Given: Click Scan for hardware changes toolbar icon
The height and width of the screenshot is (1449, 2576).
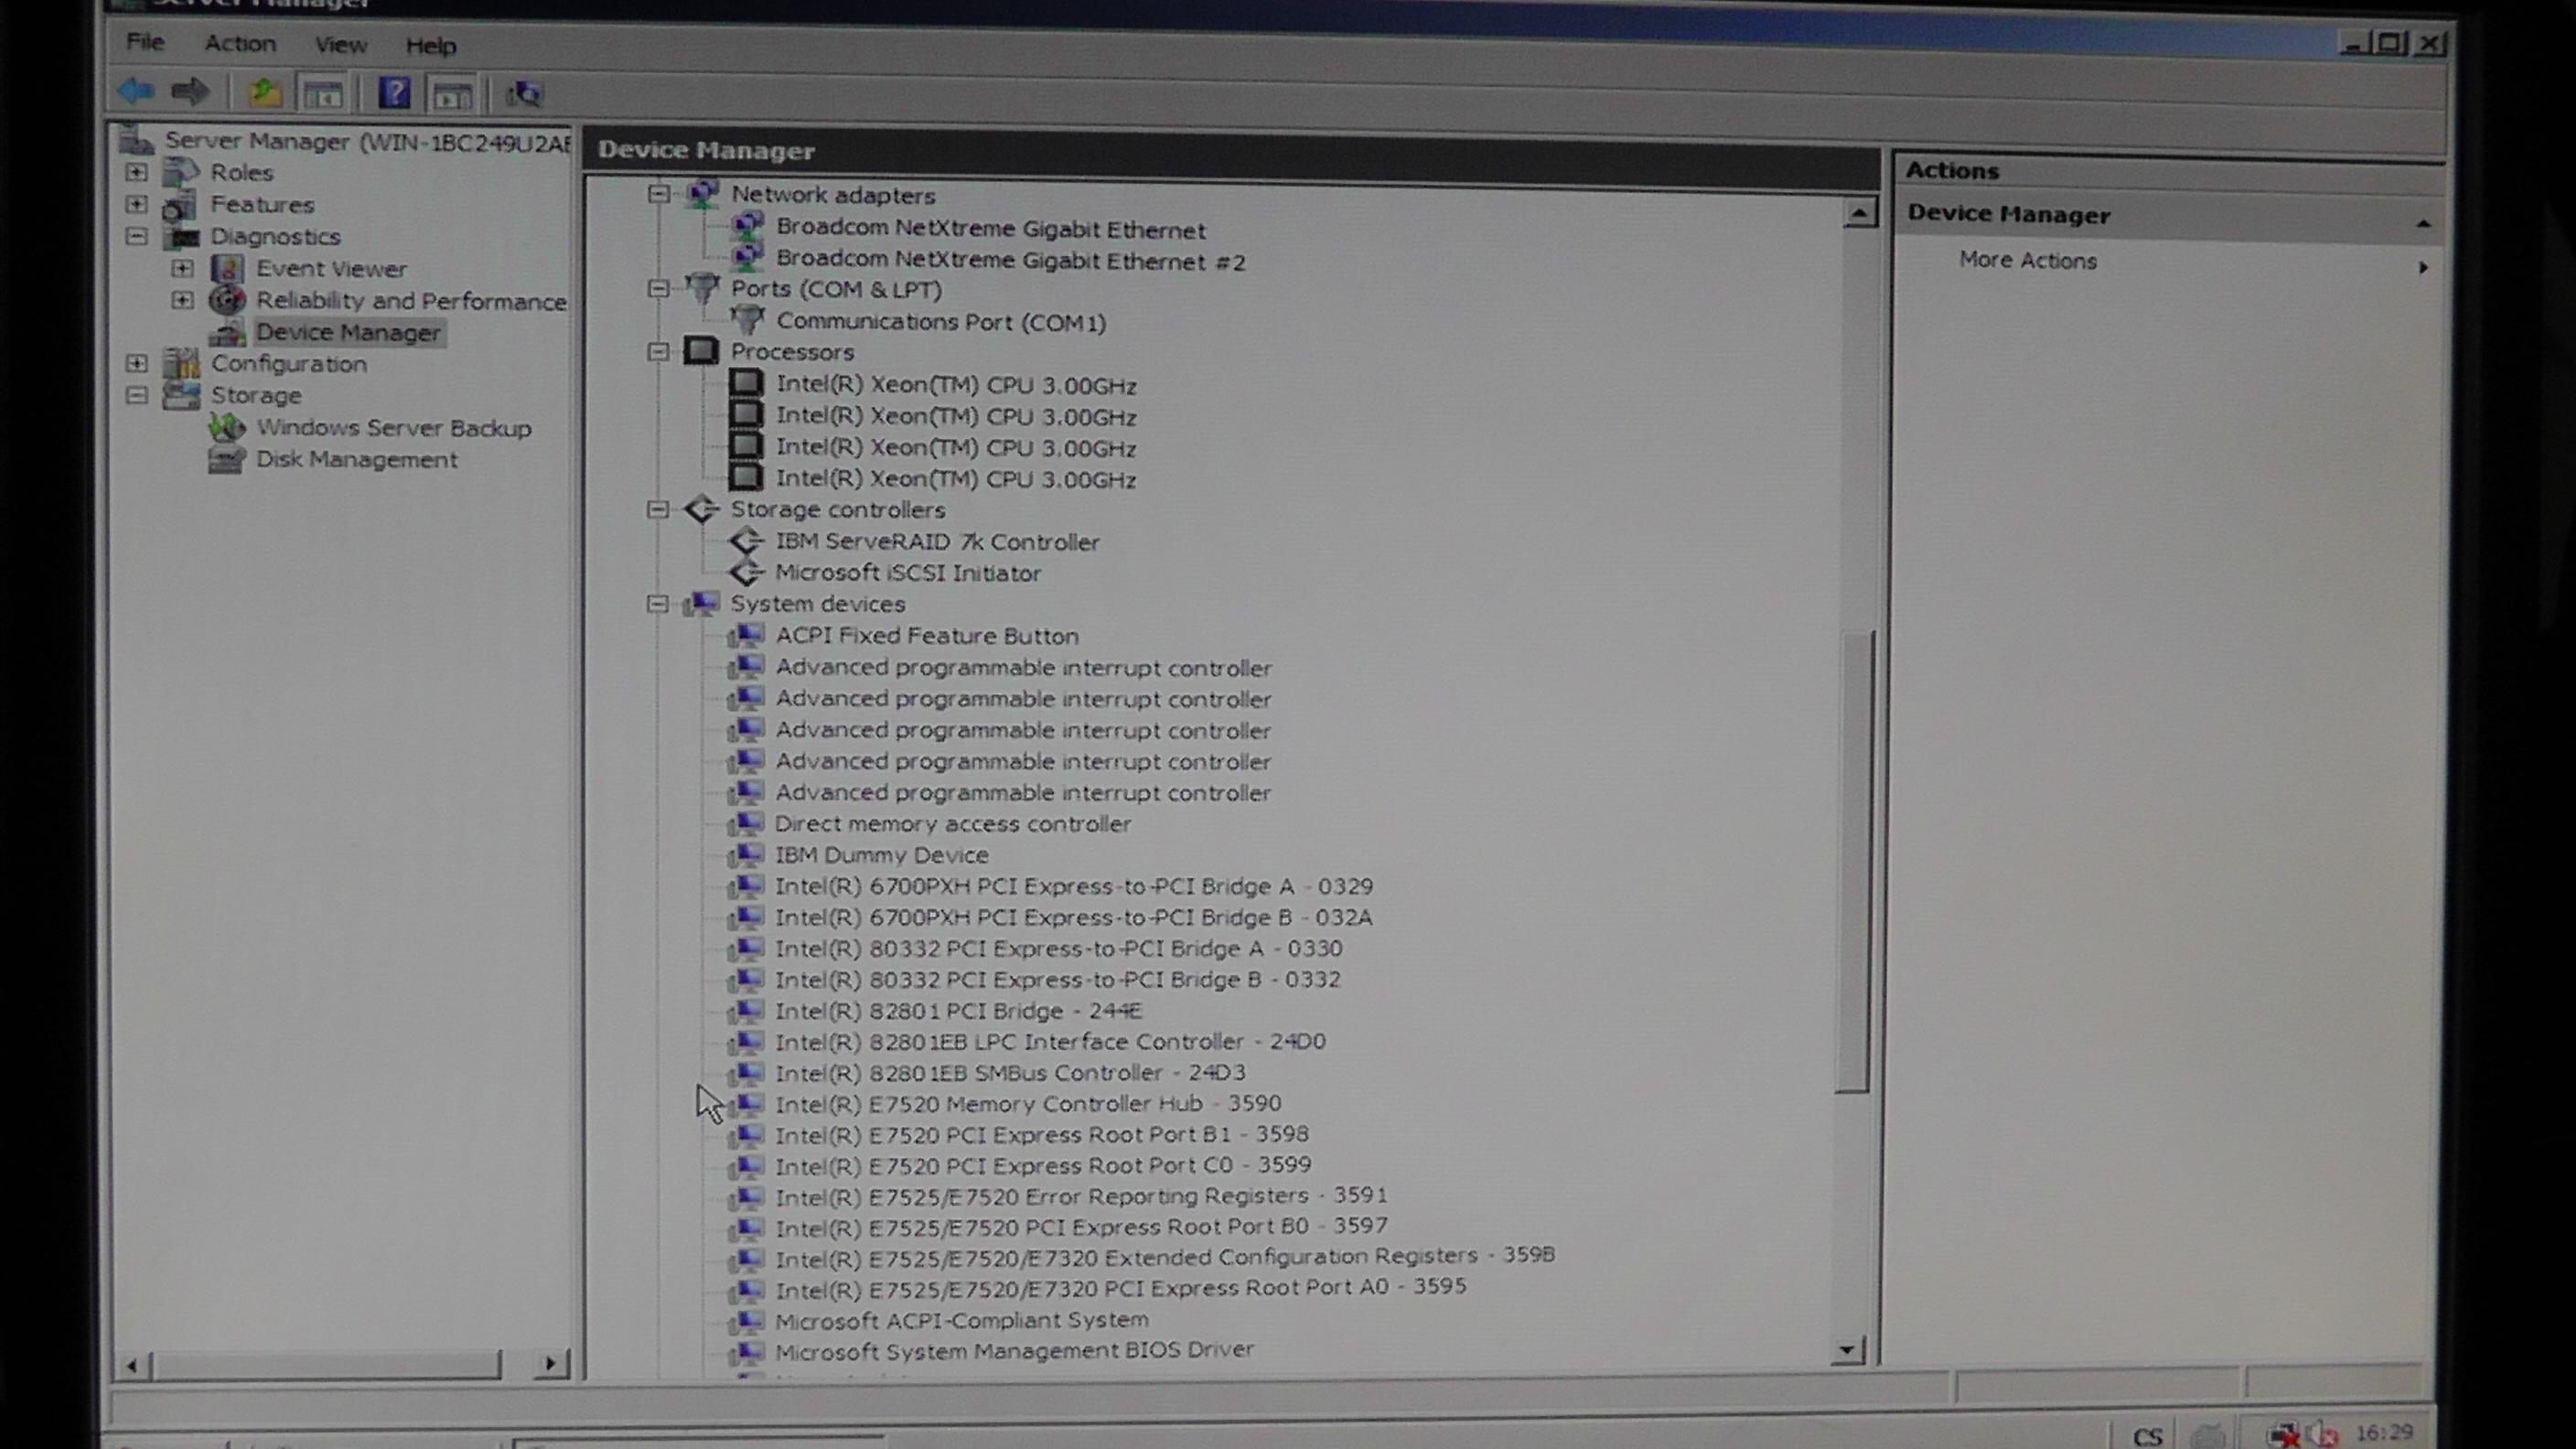Looking at the screenshot, I should [524, 94].
